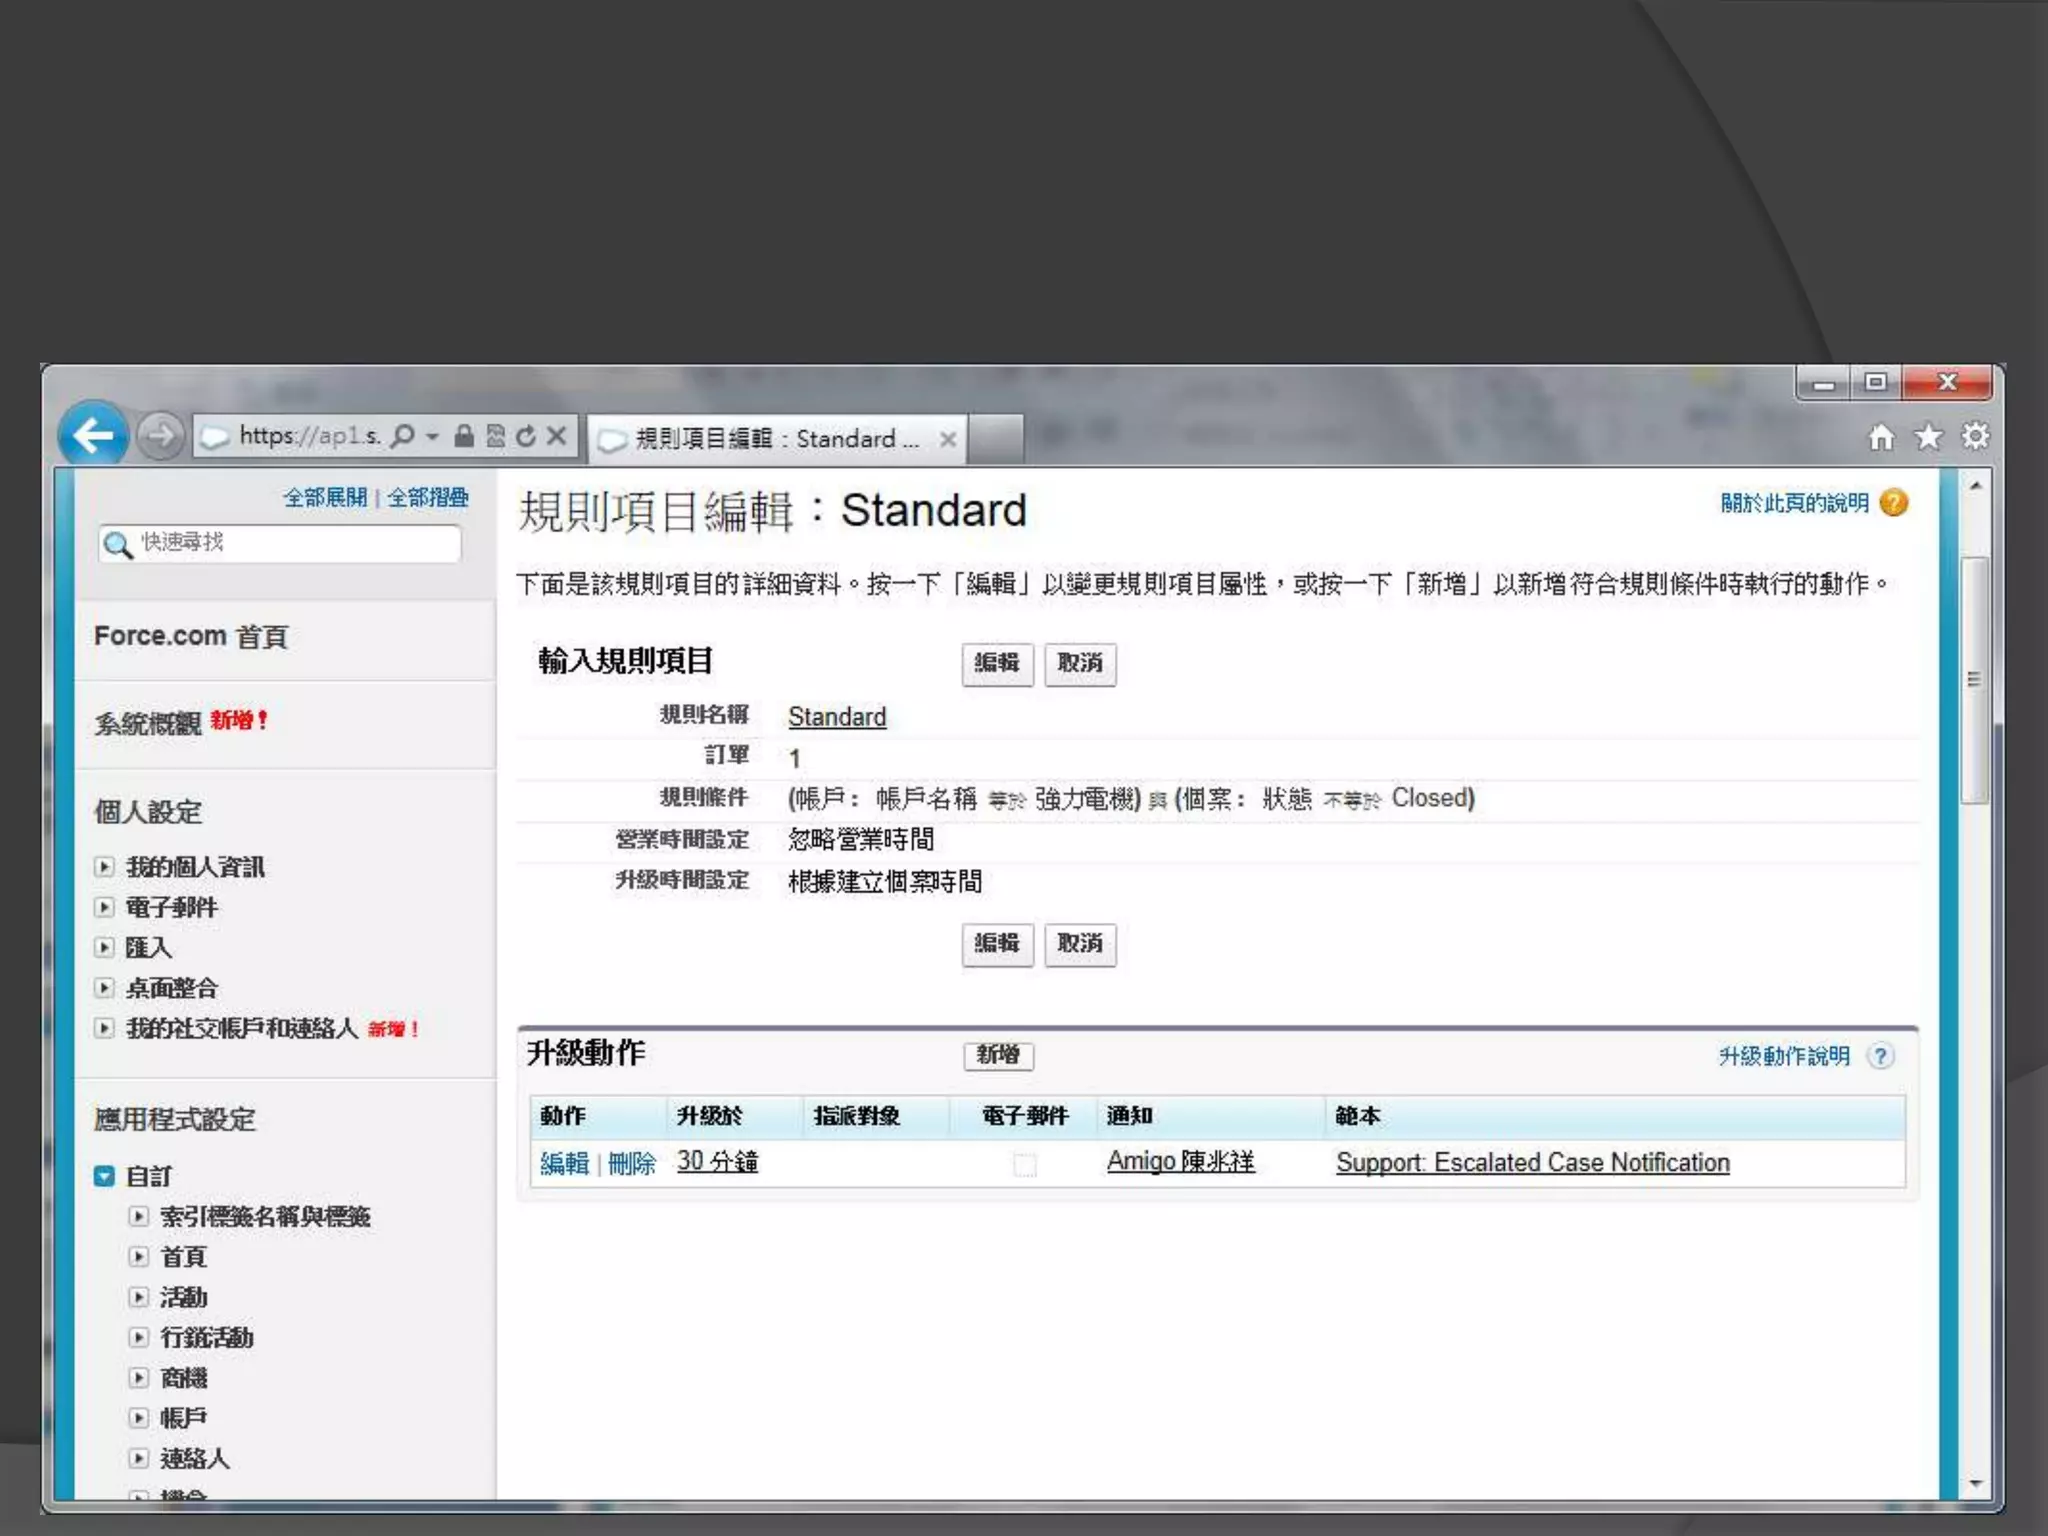Click 新增 button in 升級動作 section
Image resolution: width=2048 pixels, height=1536 pixels.
pyautogui.click(x=997, y=1055)
